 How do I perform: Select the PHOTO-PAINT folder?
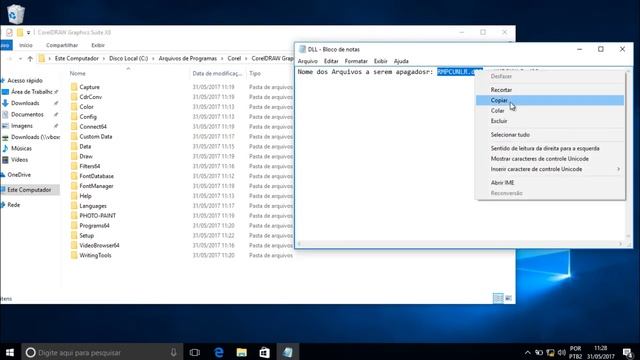(x=97, y=216)
